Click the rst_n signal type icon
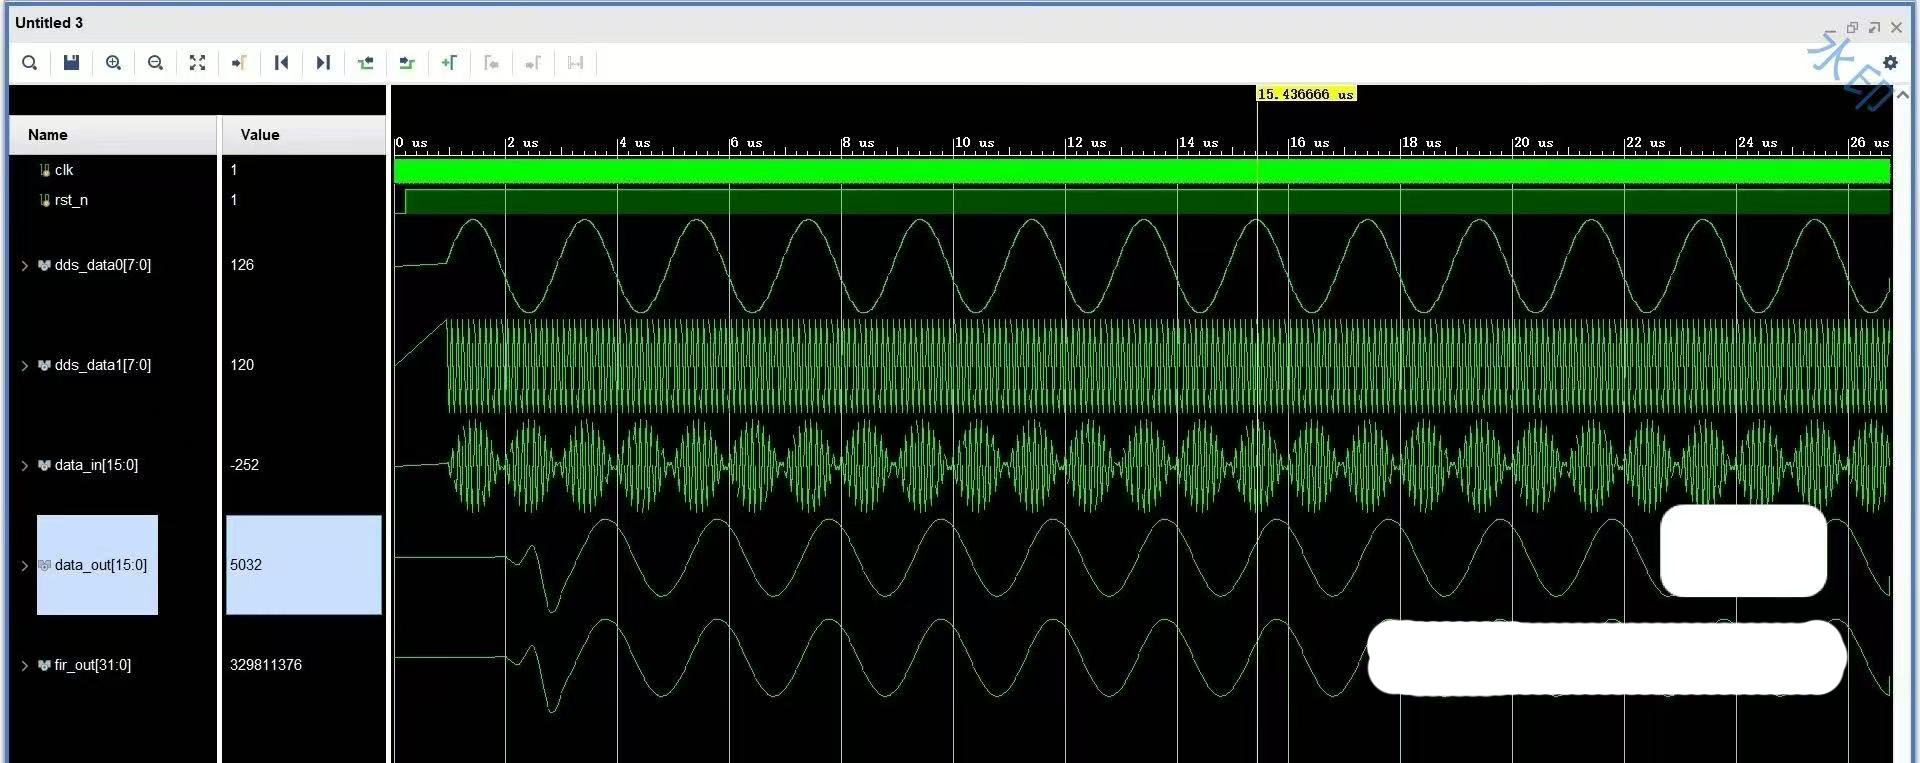Screen dimensions: 1920x763 (44, 200)
